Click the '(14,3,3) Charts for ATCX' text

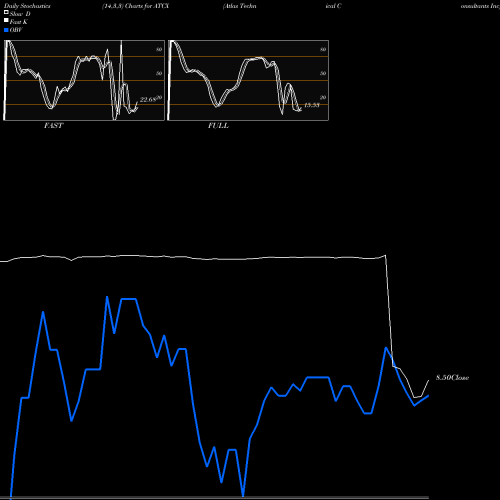[135, 6]
